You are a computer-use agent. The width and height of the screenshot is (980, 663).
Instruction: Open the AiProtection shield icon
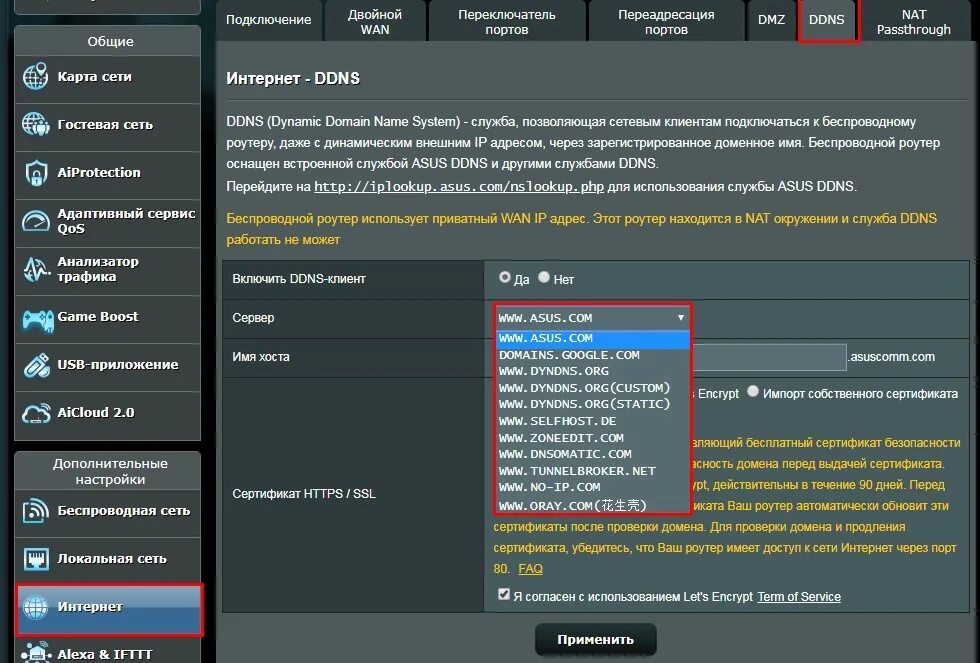point(36,172)
